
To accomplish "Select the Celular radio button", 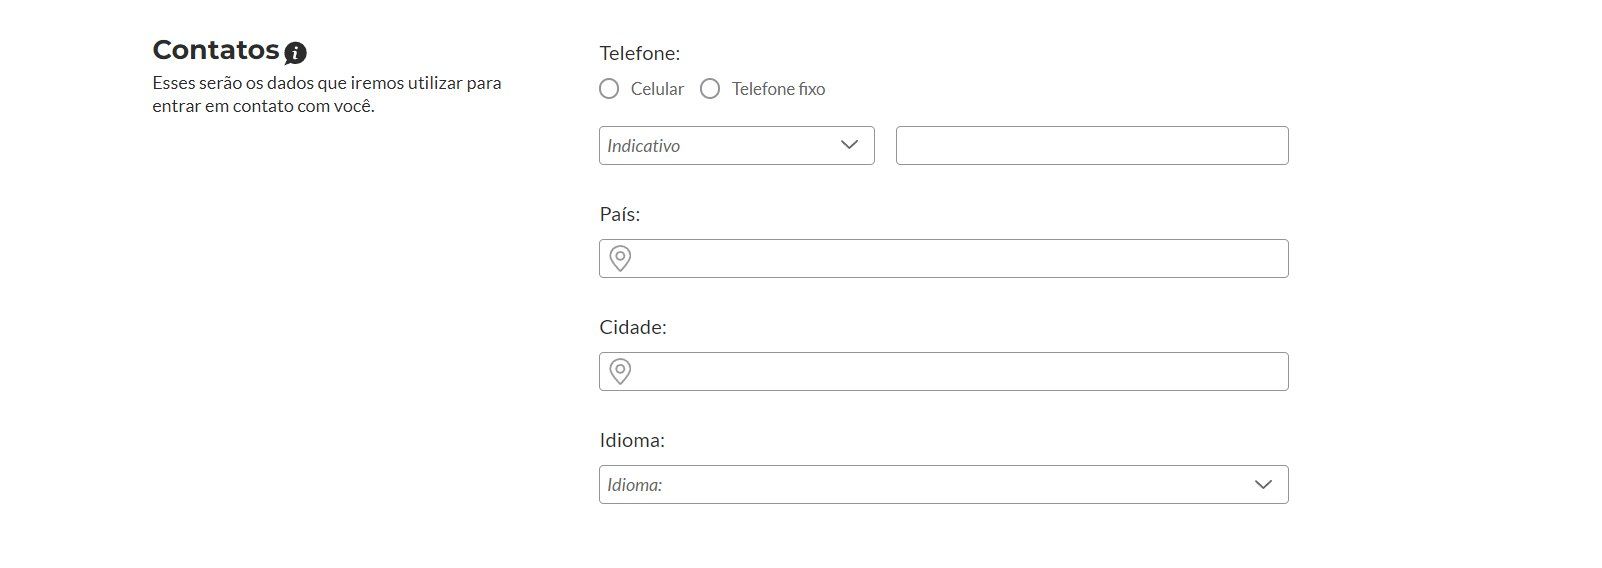I will click(609, 89).
